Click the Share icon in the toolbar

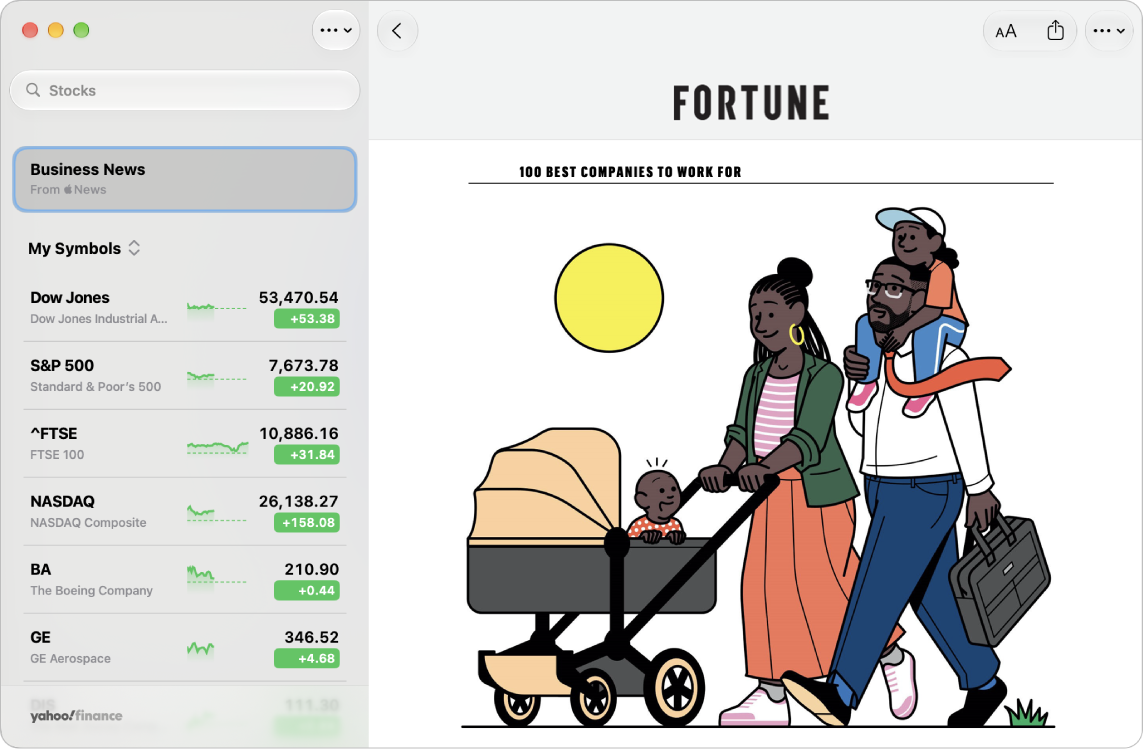pos(1055,31)
